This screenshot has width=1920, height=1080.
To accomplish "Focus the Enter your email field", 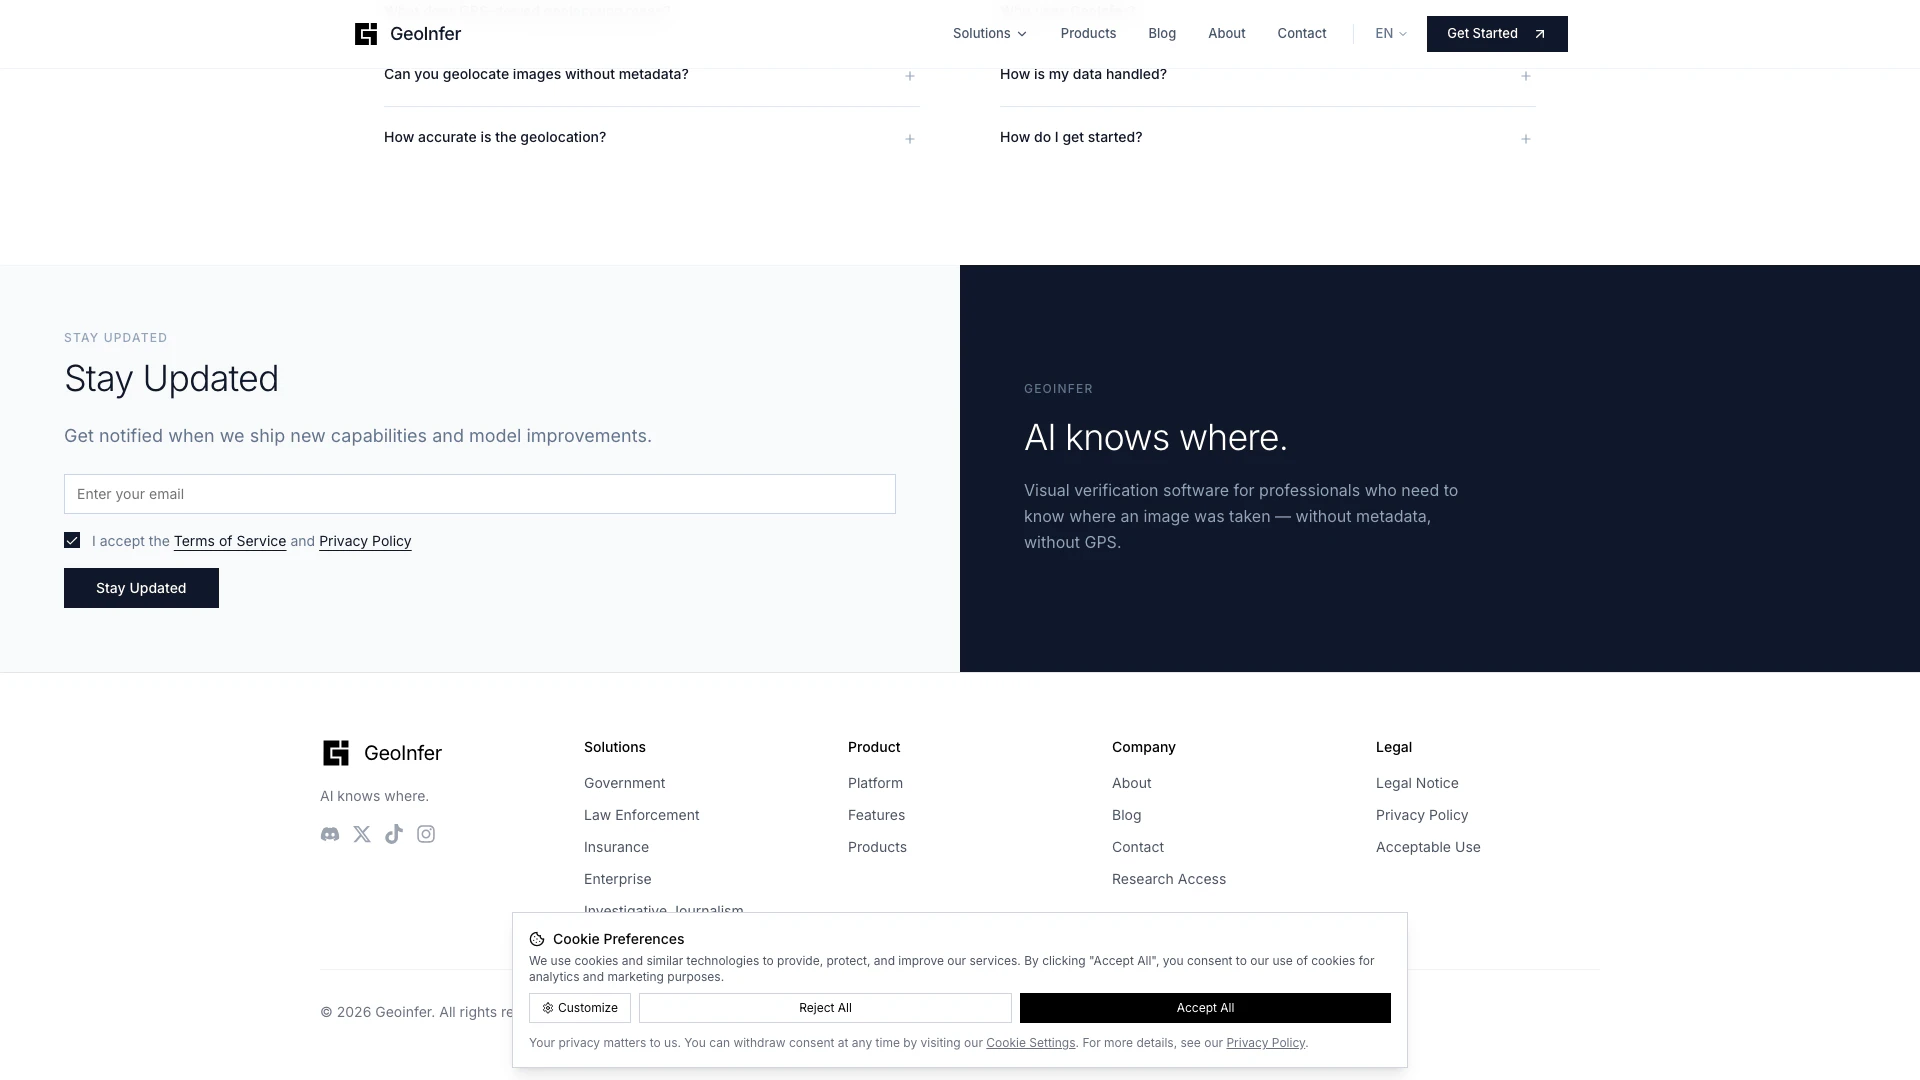I will click(480, 494).
